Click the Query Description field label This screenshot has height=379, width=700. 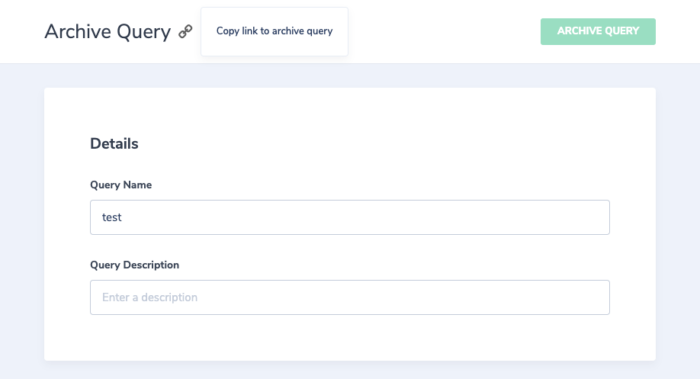pyautogui.click(x=134, y=265)
